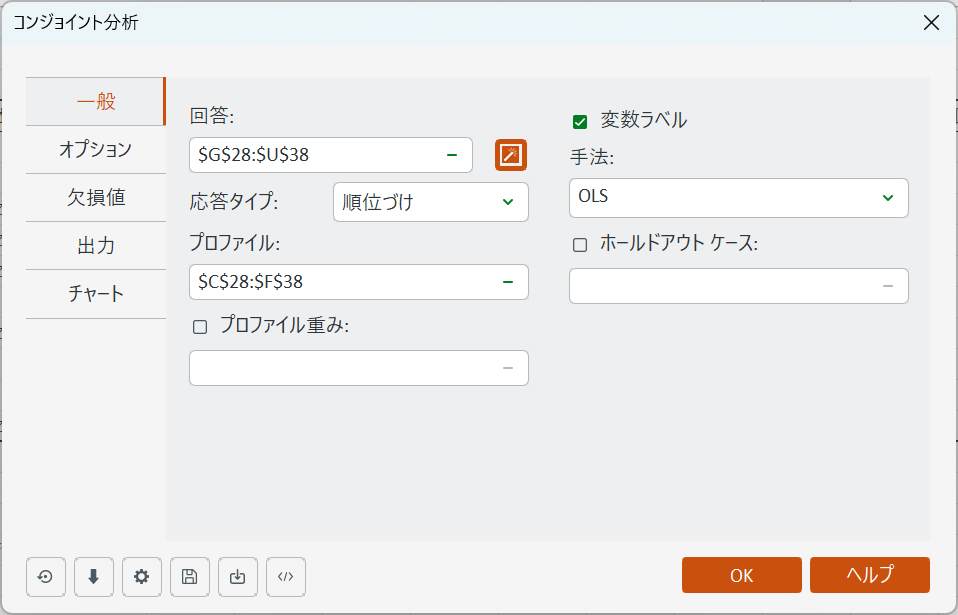958x615 pixels.
Task: Open the 応答タイプ dropdown
Action: click(x=430, y=202)
